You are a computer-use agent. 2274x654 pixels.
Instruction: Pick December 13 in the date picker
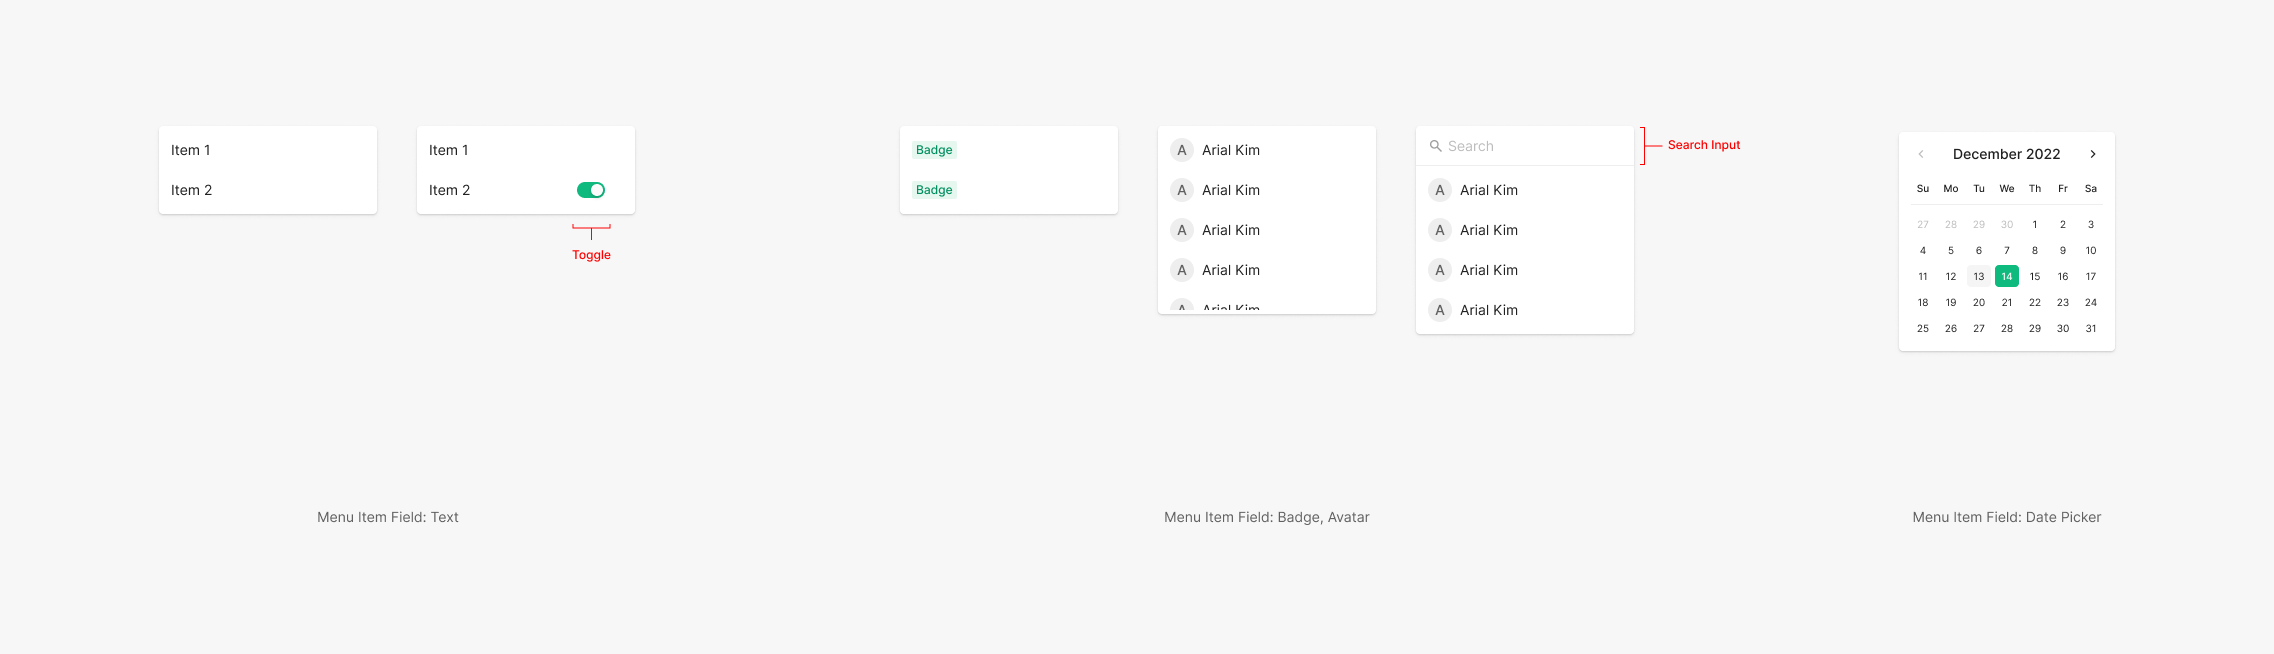pyautogui.click(x=1978, y=276)
